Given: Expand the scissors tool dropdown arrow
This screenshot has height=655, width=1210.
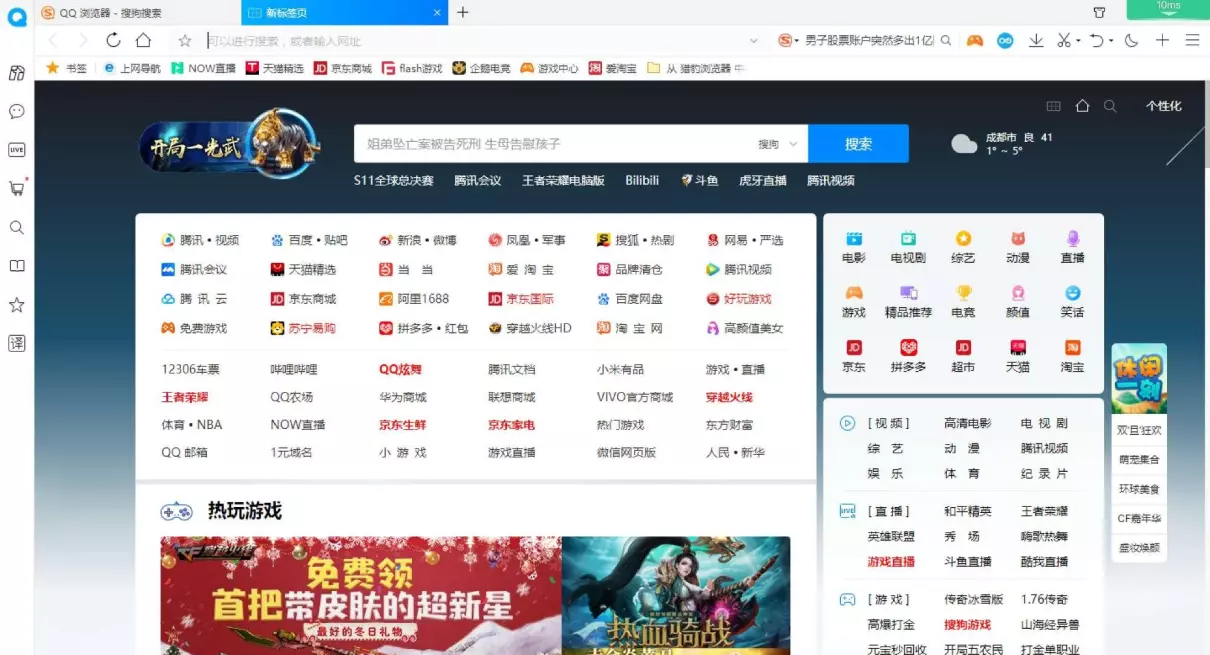Looking at the screenshot, I should 1078,41.
